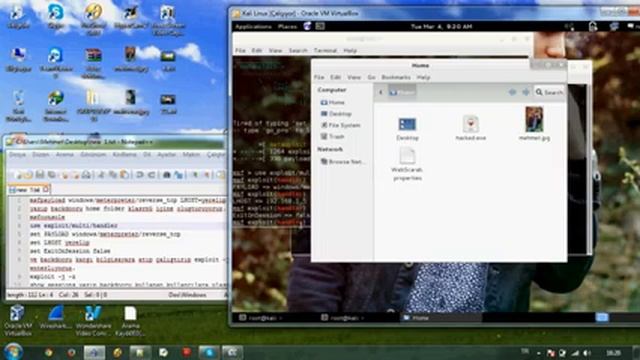The height and width of the screenshot is (360, 640).
Task: Select the mehmet.jpg image thumbnail
Action: click(x=534, y=124)
